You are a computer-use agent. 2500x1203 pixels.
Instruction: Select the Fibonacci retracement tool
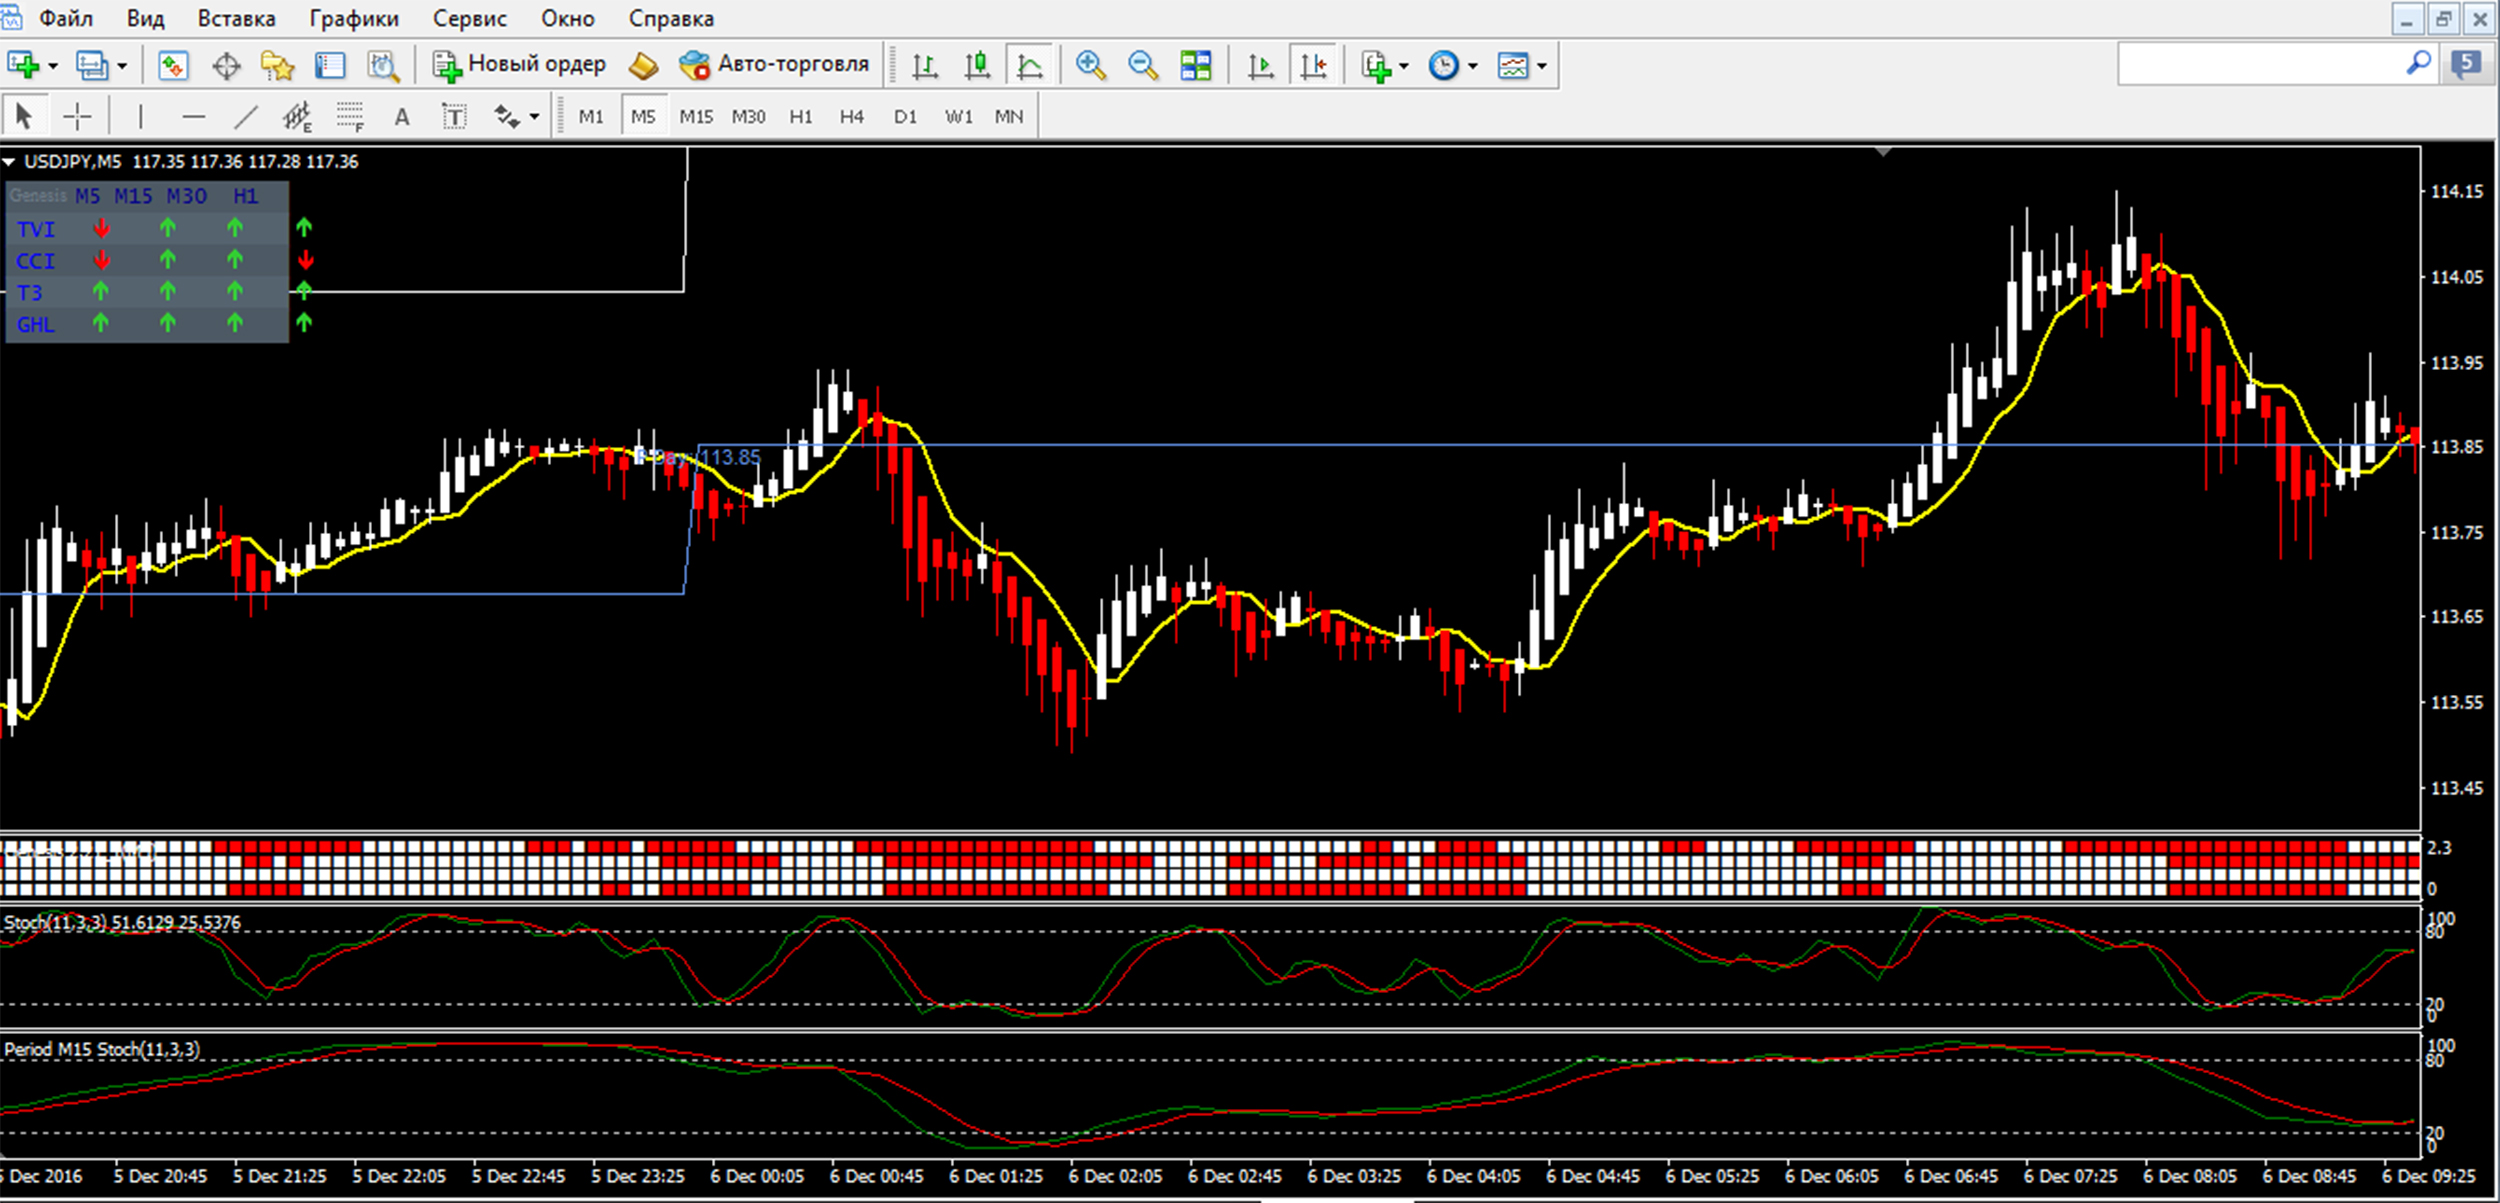349,117
